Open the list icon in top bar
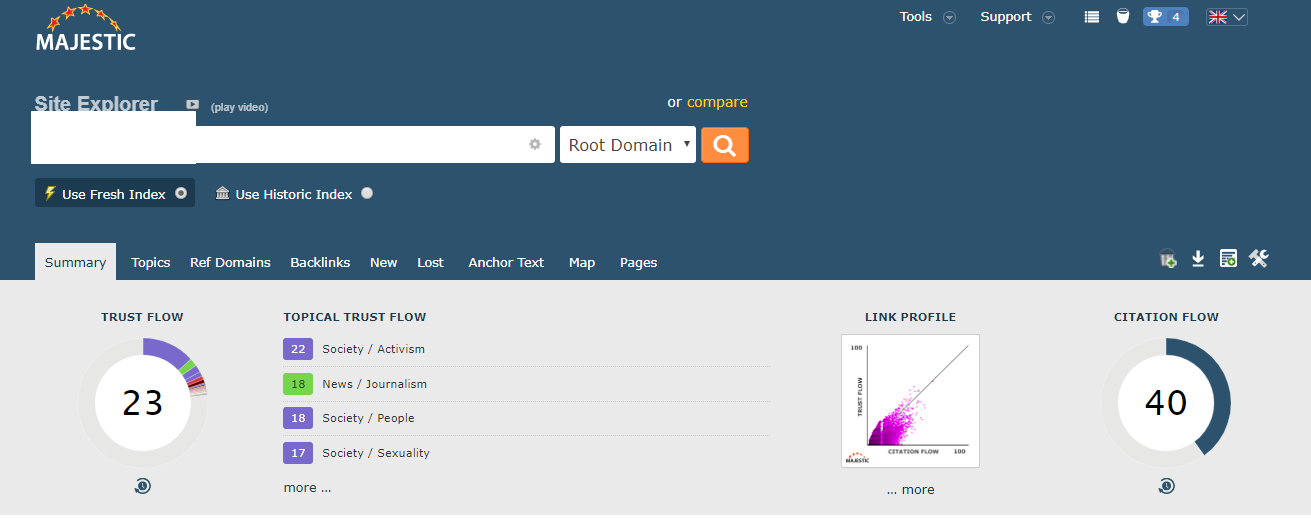 [x=1092, y=17]
